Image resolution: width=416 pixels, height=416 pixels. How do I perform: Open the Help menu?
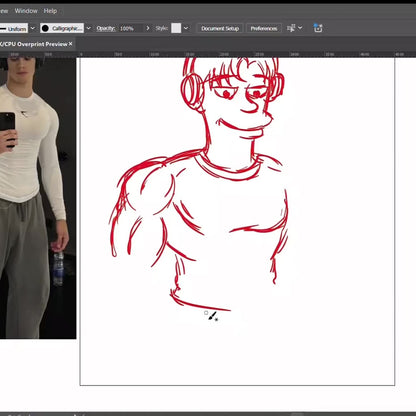[x=50, y=11]
